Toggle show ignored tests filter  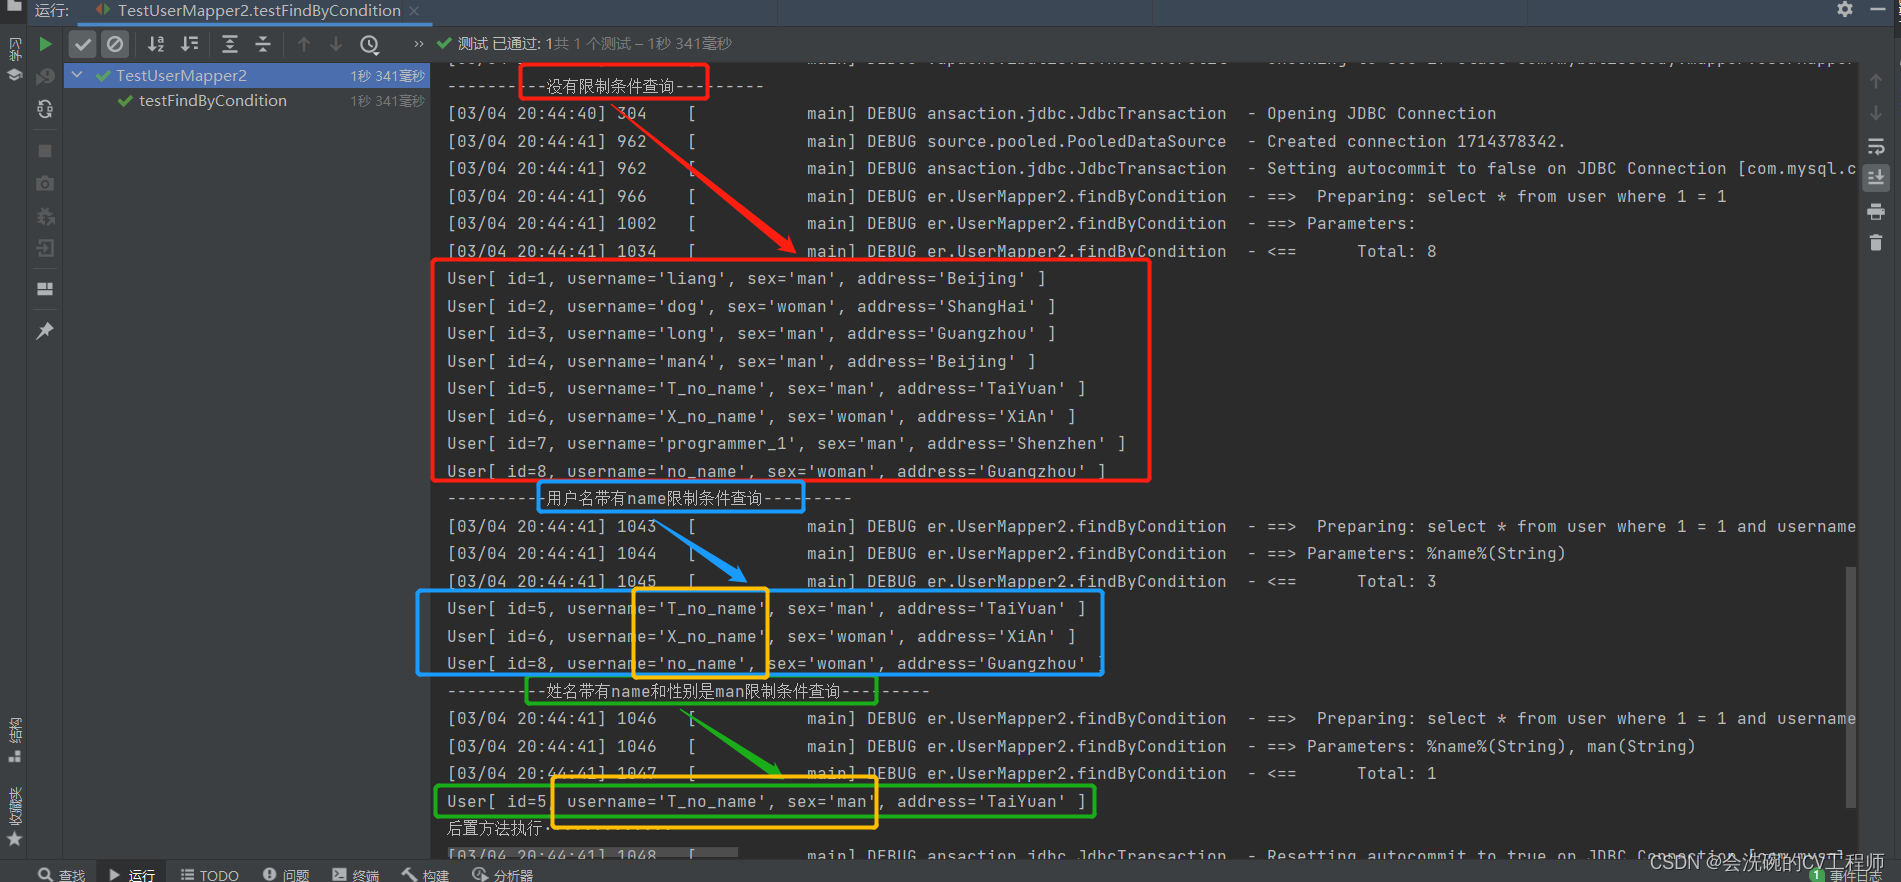pos(115,44)
